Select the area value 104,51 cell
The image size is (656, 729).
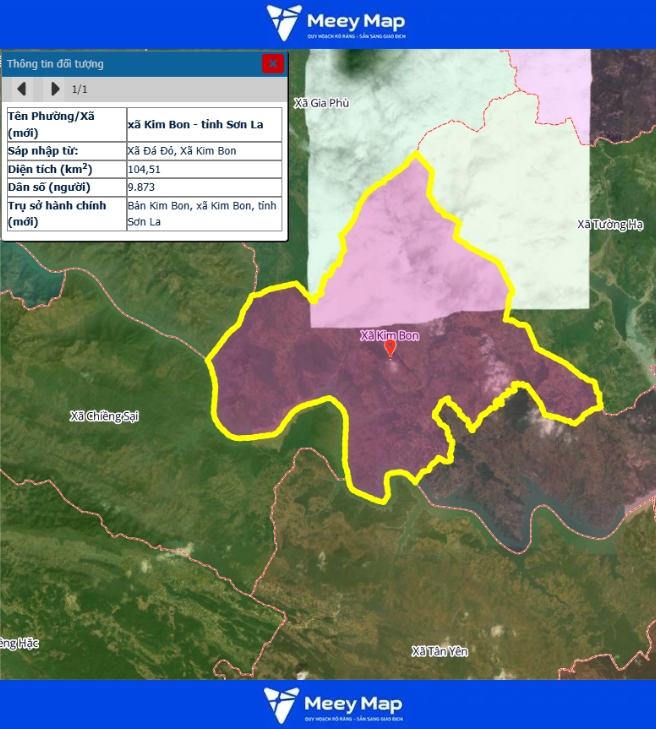point(204,169)
